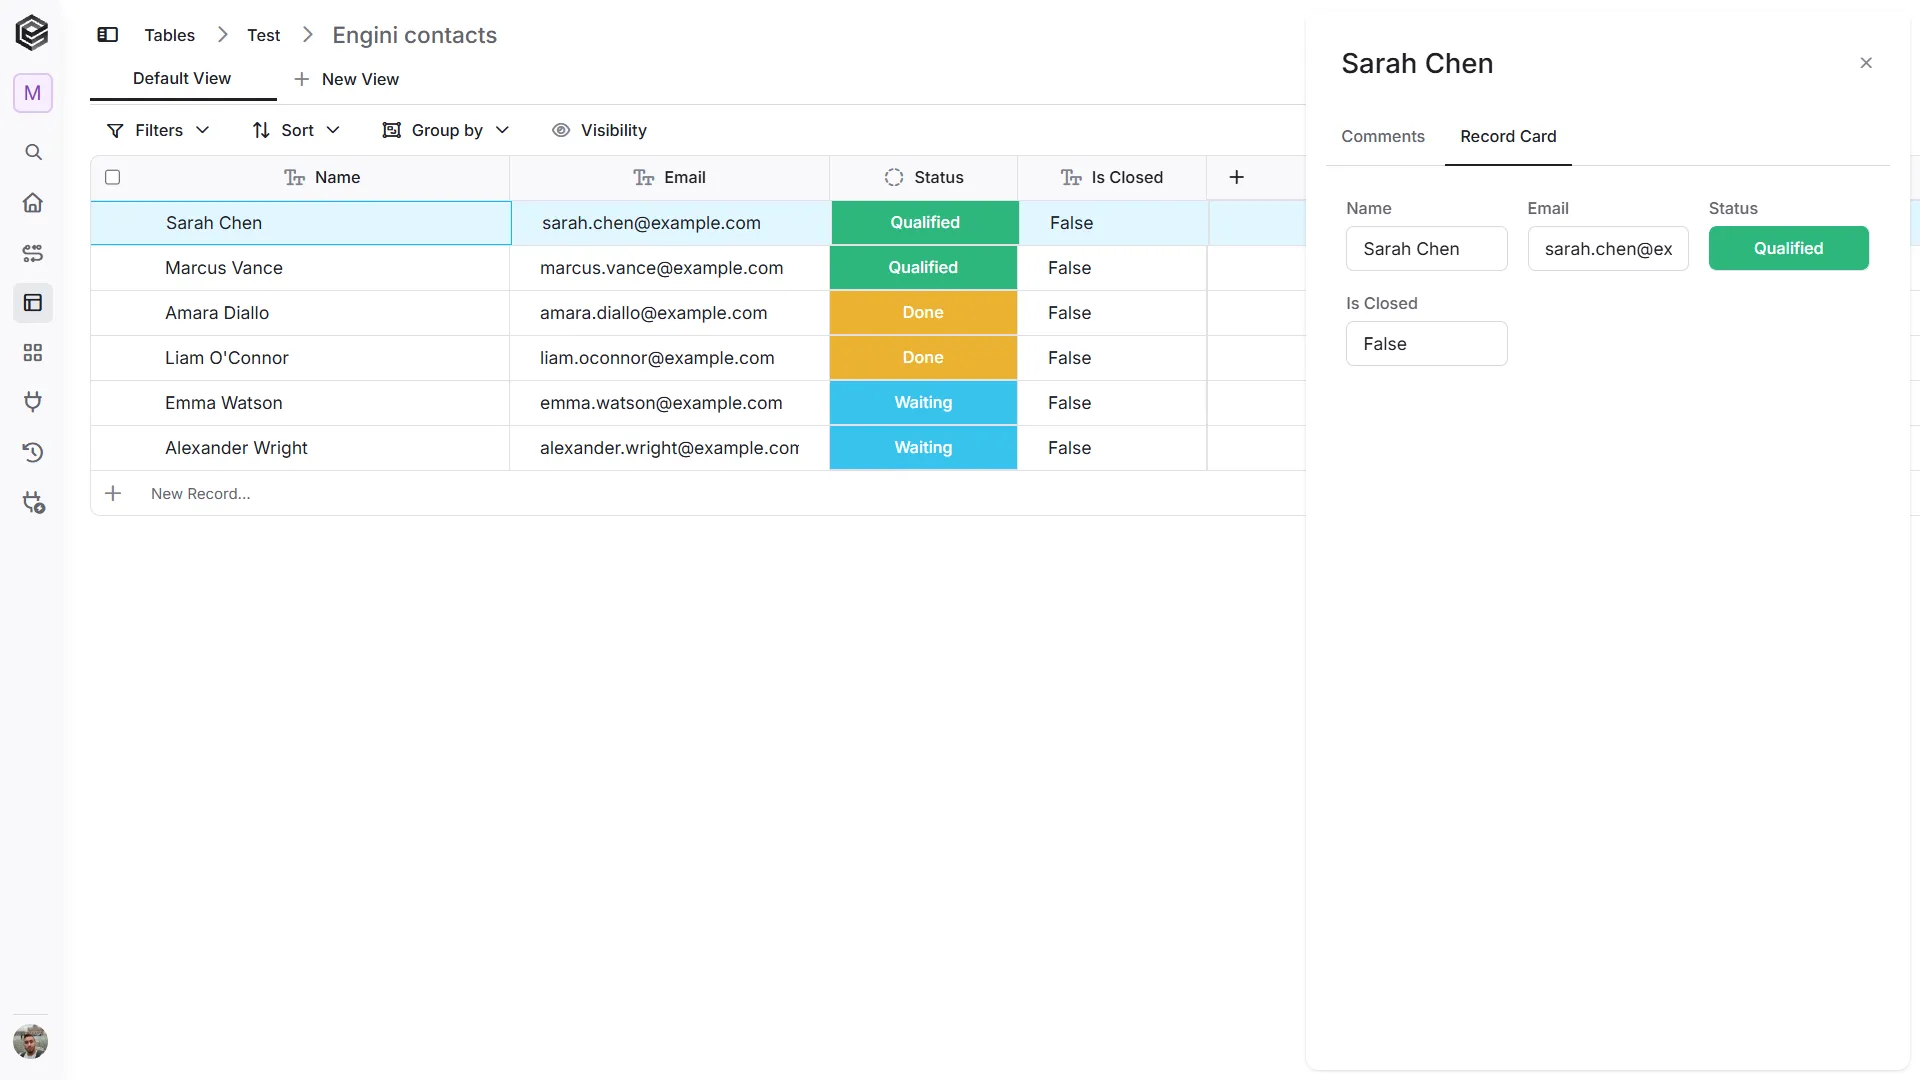Toggle the sidebar panel icon
Viewport: 1920px width, 1080px height.
(x=108, y=35)
